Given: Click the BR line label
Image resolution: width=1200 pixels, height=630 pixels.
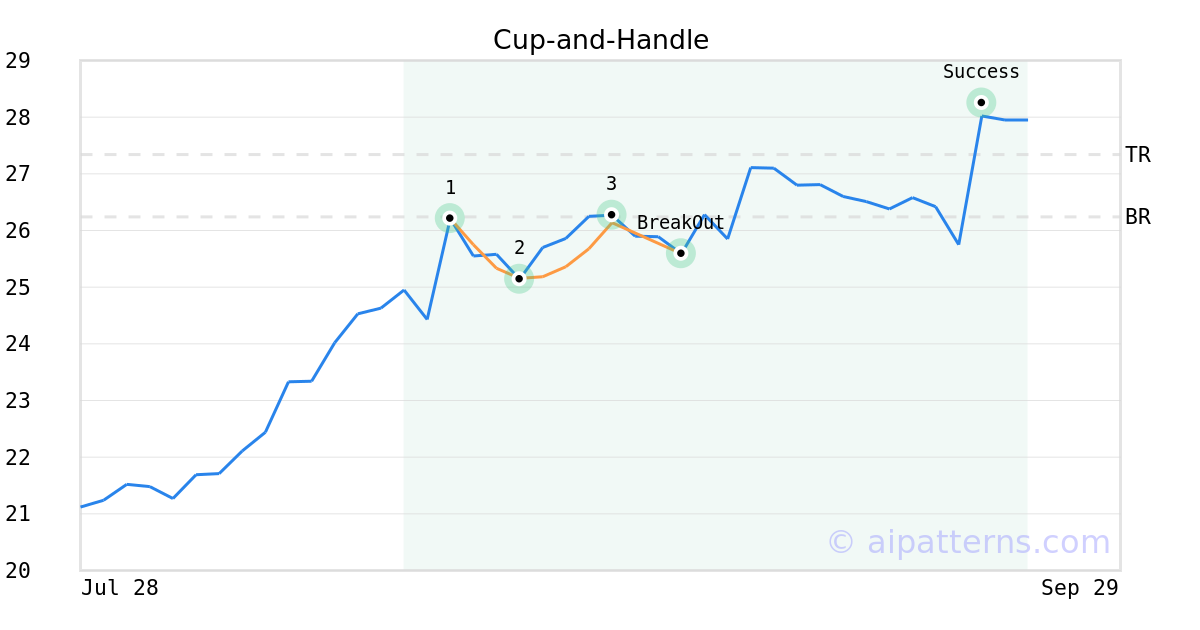Looking at the screenshot, I should click(1138, 217).
